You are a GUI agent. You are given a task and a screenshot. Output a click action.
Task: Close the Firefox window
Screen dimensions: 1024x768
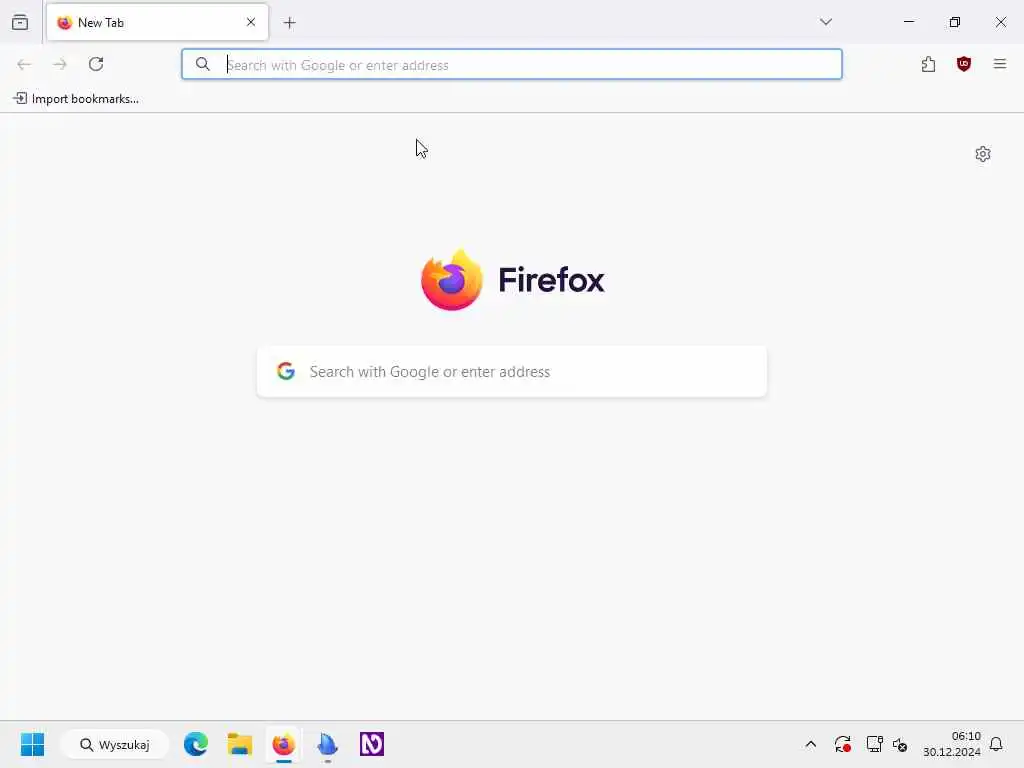[1000, 22]
